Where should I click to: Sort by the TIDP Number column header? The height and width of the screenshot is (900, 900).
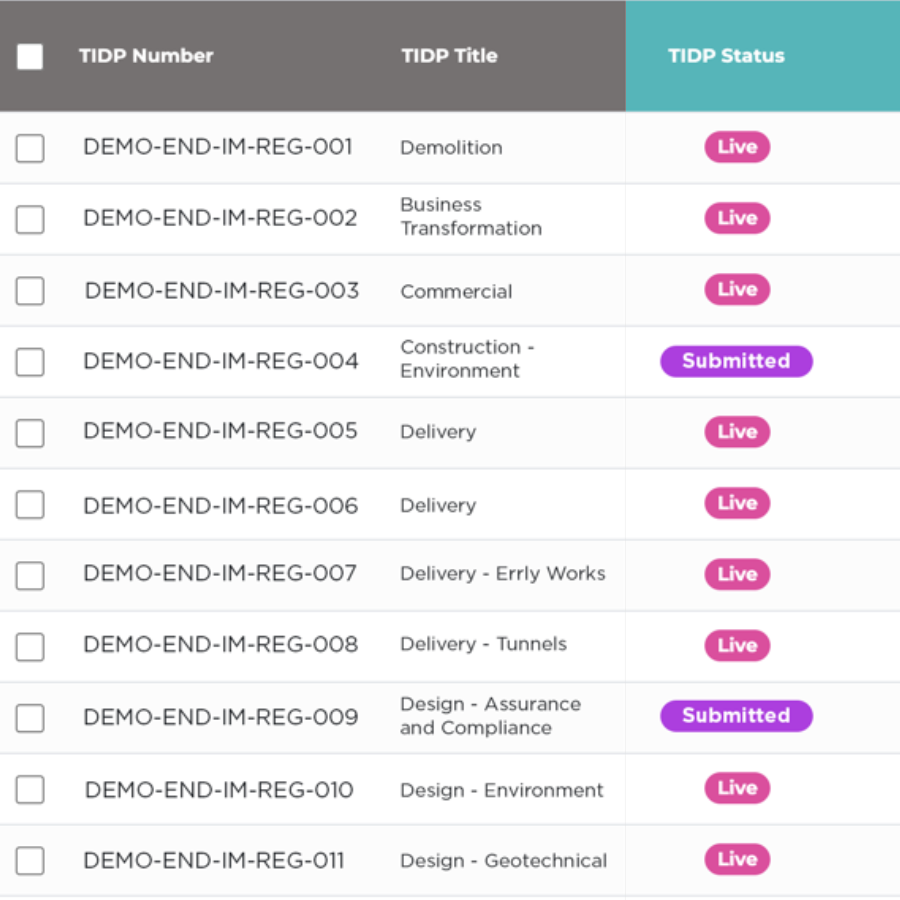point(146,56)
